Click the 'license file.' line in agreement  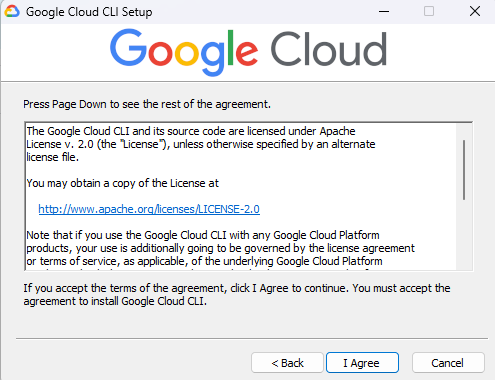(x=52, y=157)
